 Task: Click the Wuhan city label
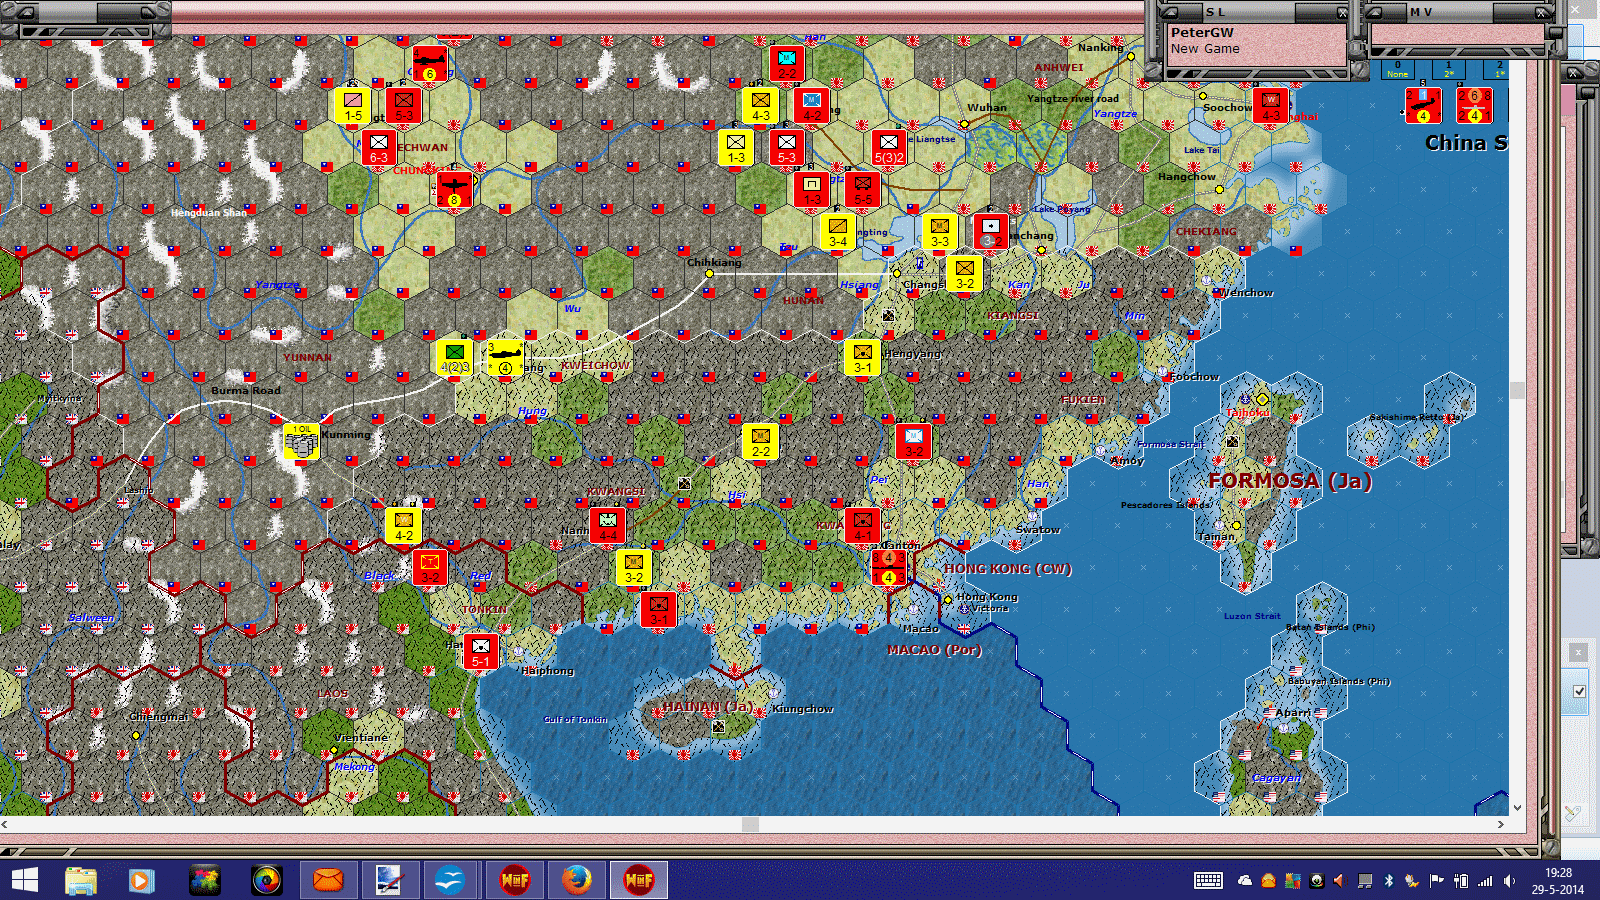coord(987,108)
